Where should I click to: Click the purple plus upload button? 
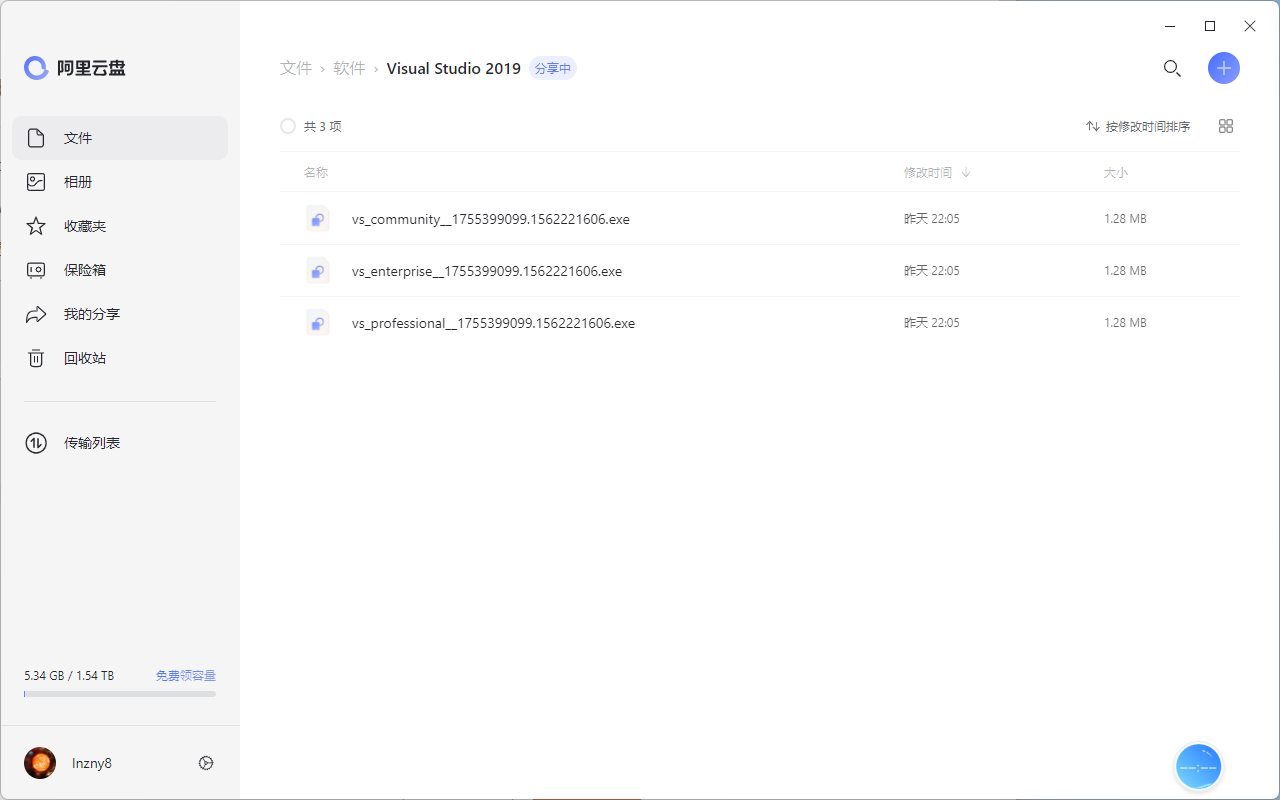(x=1223, y=68)
